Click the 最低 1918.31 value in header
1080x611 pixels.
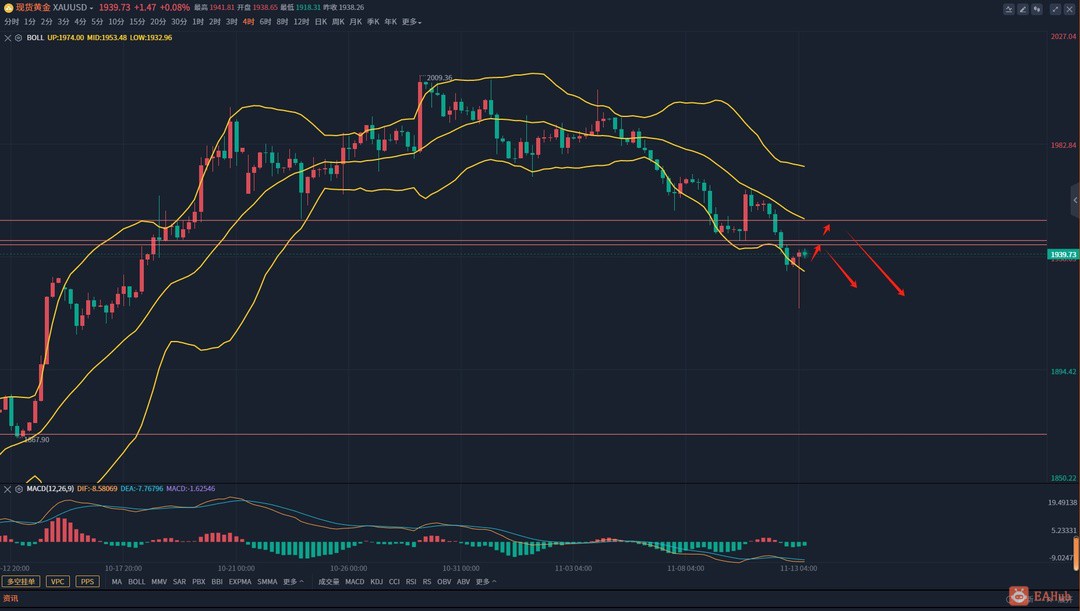tap(300, 8)
